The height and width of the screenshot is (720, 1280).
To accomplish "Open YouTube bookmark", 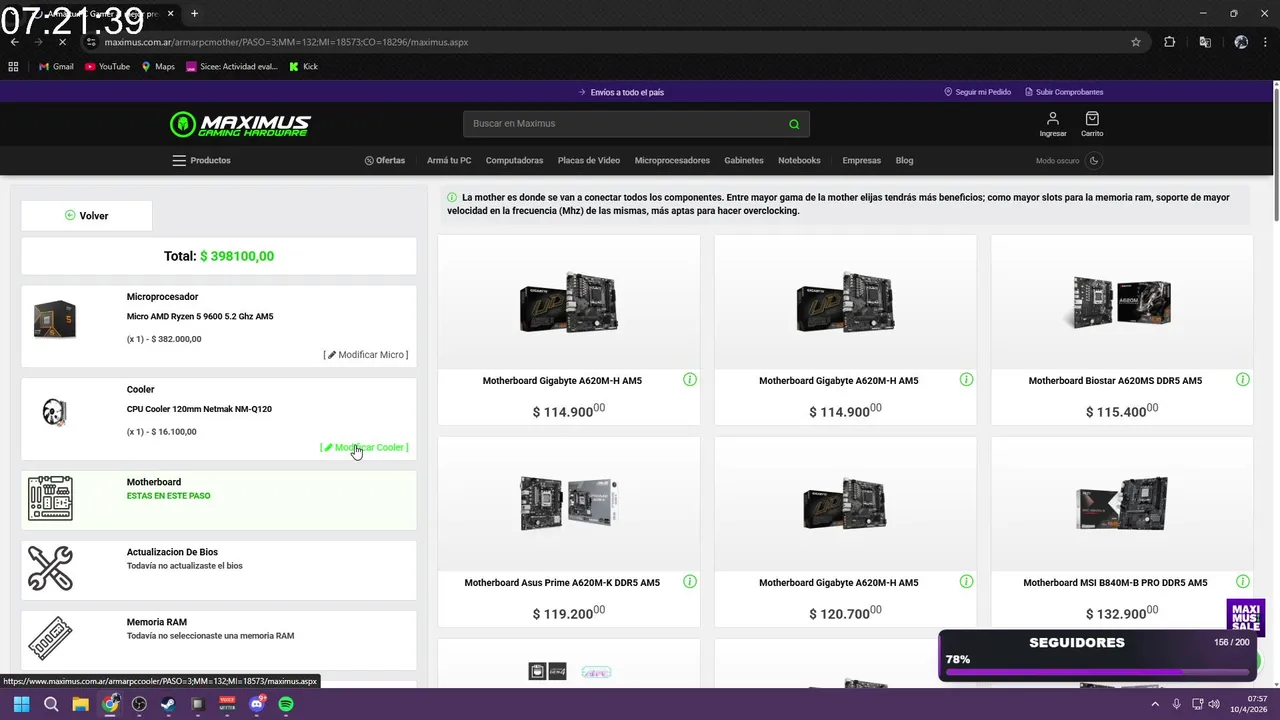I will coord(107,67).
